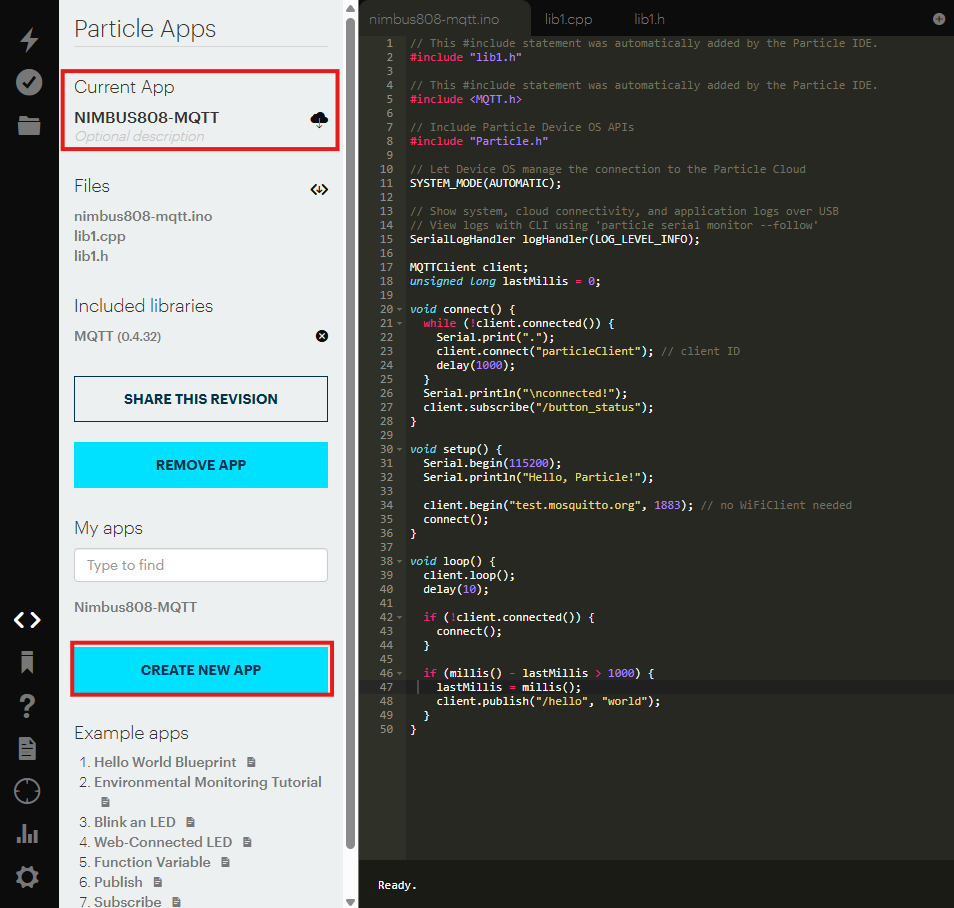Open lib1.h in Files list
954x908 pixels.
point(91,256)
